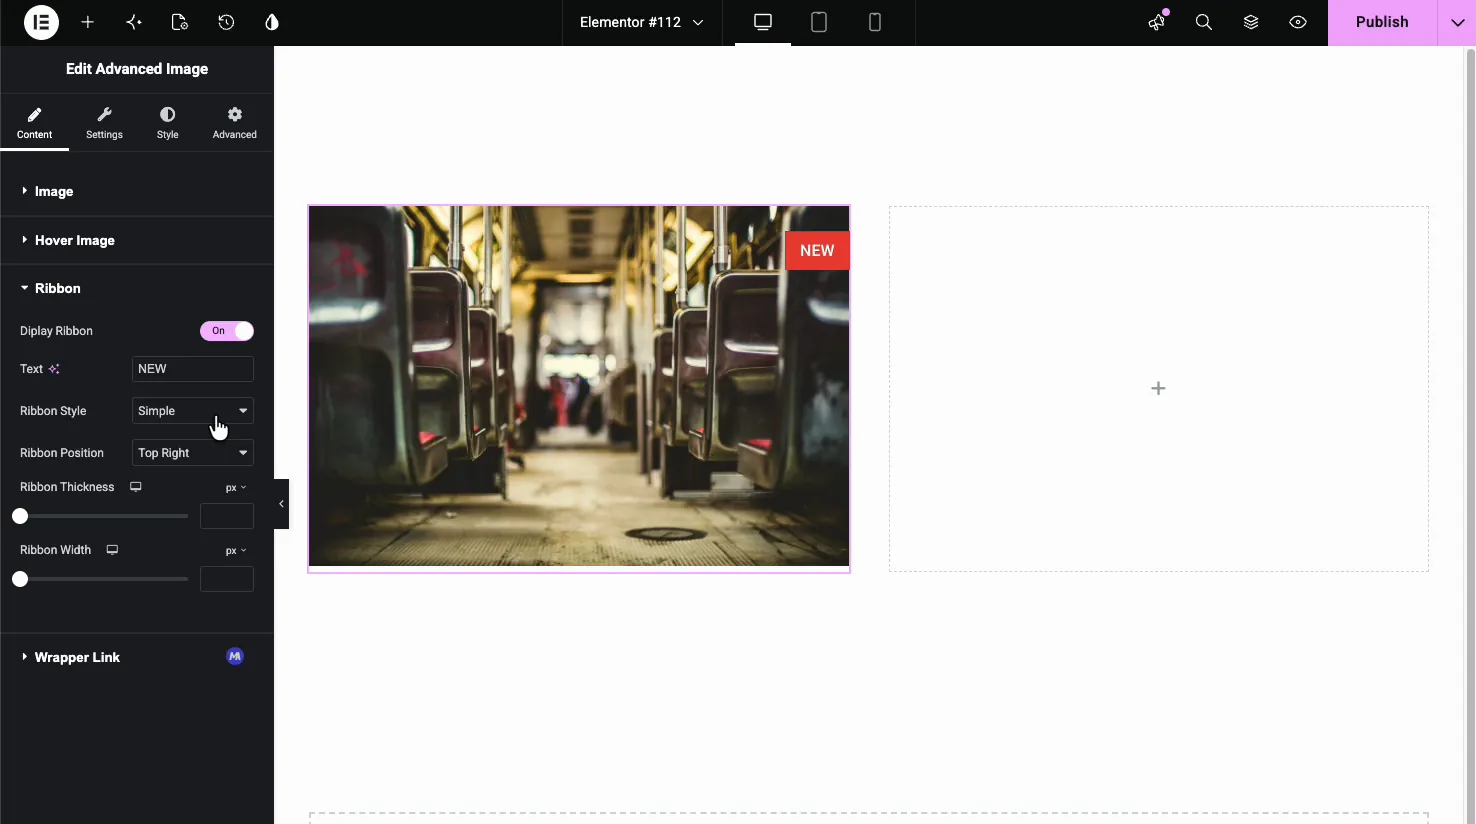The height and width of the screenshot is (824, 1476).
Task: Change Ribbon Thickness px unit
Action: pyautogui.click(x=236, y=488)
